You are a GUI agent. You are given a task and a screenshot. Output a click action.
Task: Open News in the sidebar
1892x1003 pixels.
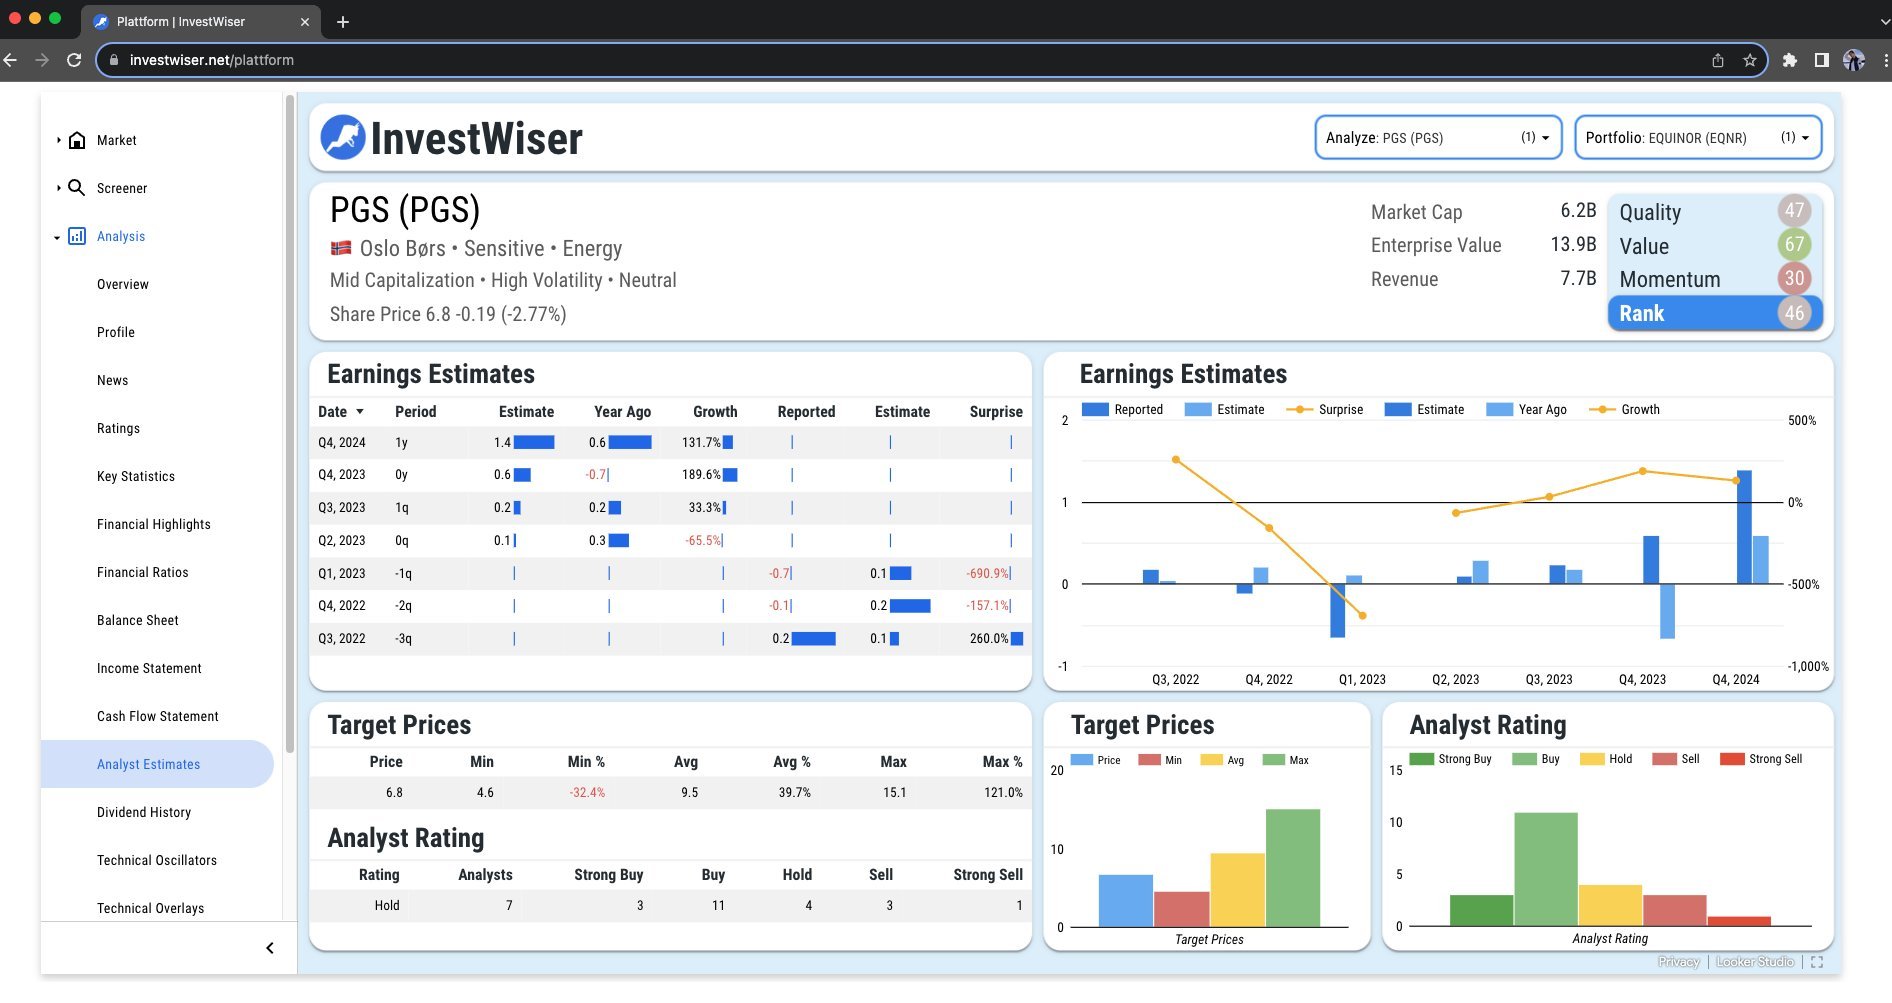[x=113, y=380]
